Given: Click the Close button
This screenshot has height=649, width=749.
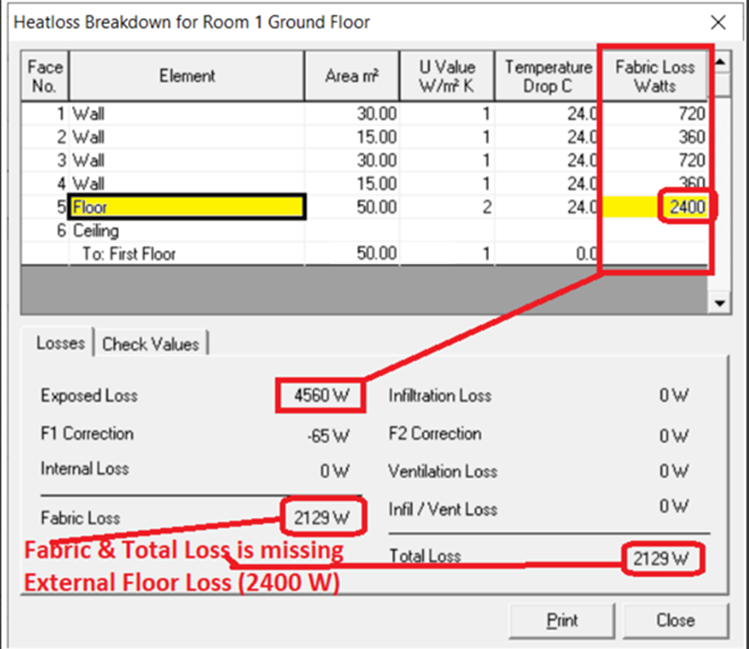Looking at the screenshot, I should pos(675,620).
